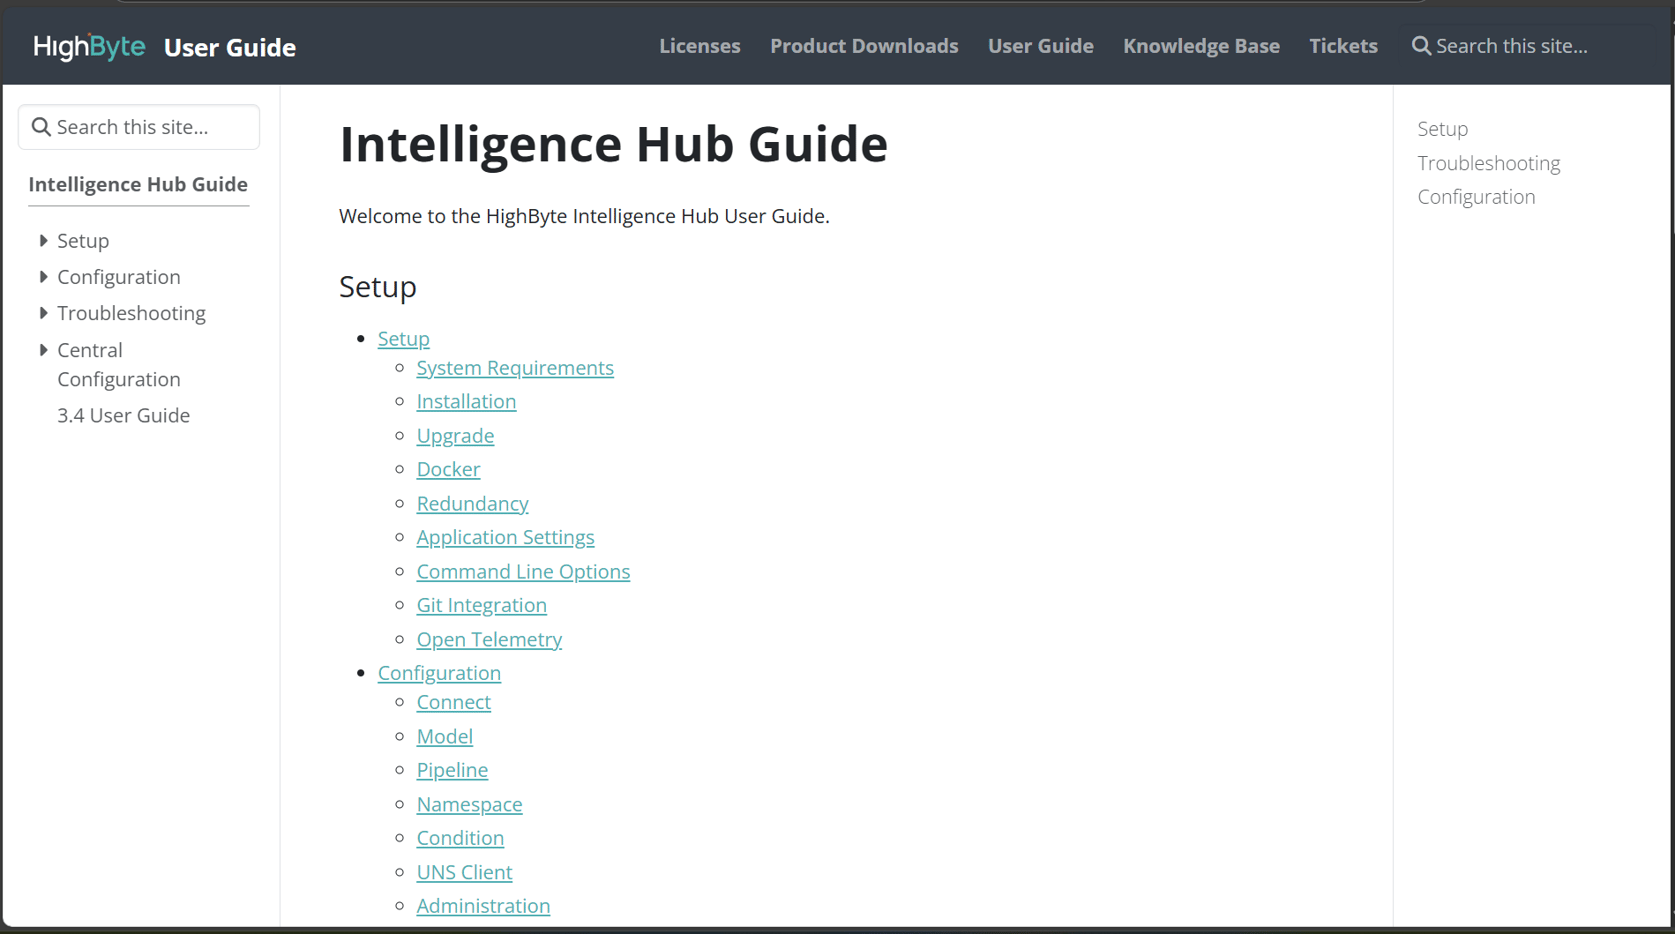
Task: Expand the Central Configuration section
Action: tap(42, 350)
